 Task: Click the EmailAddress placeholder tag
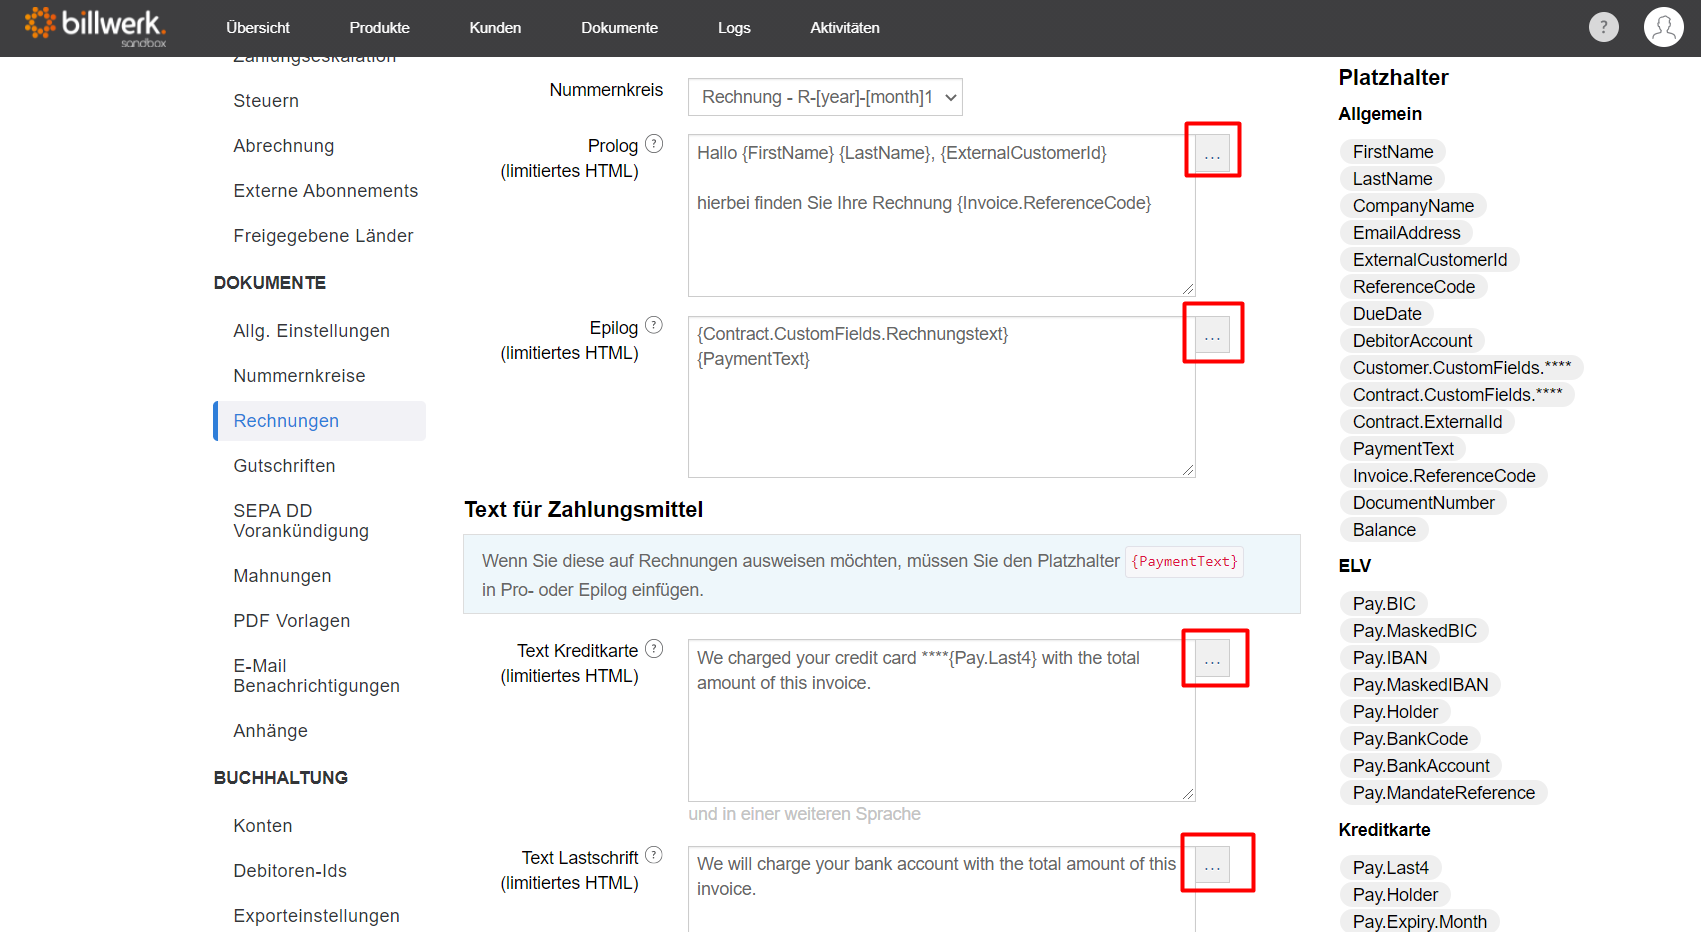(1406, 233)
